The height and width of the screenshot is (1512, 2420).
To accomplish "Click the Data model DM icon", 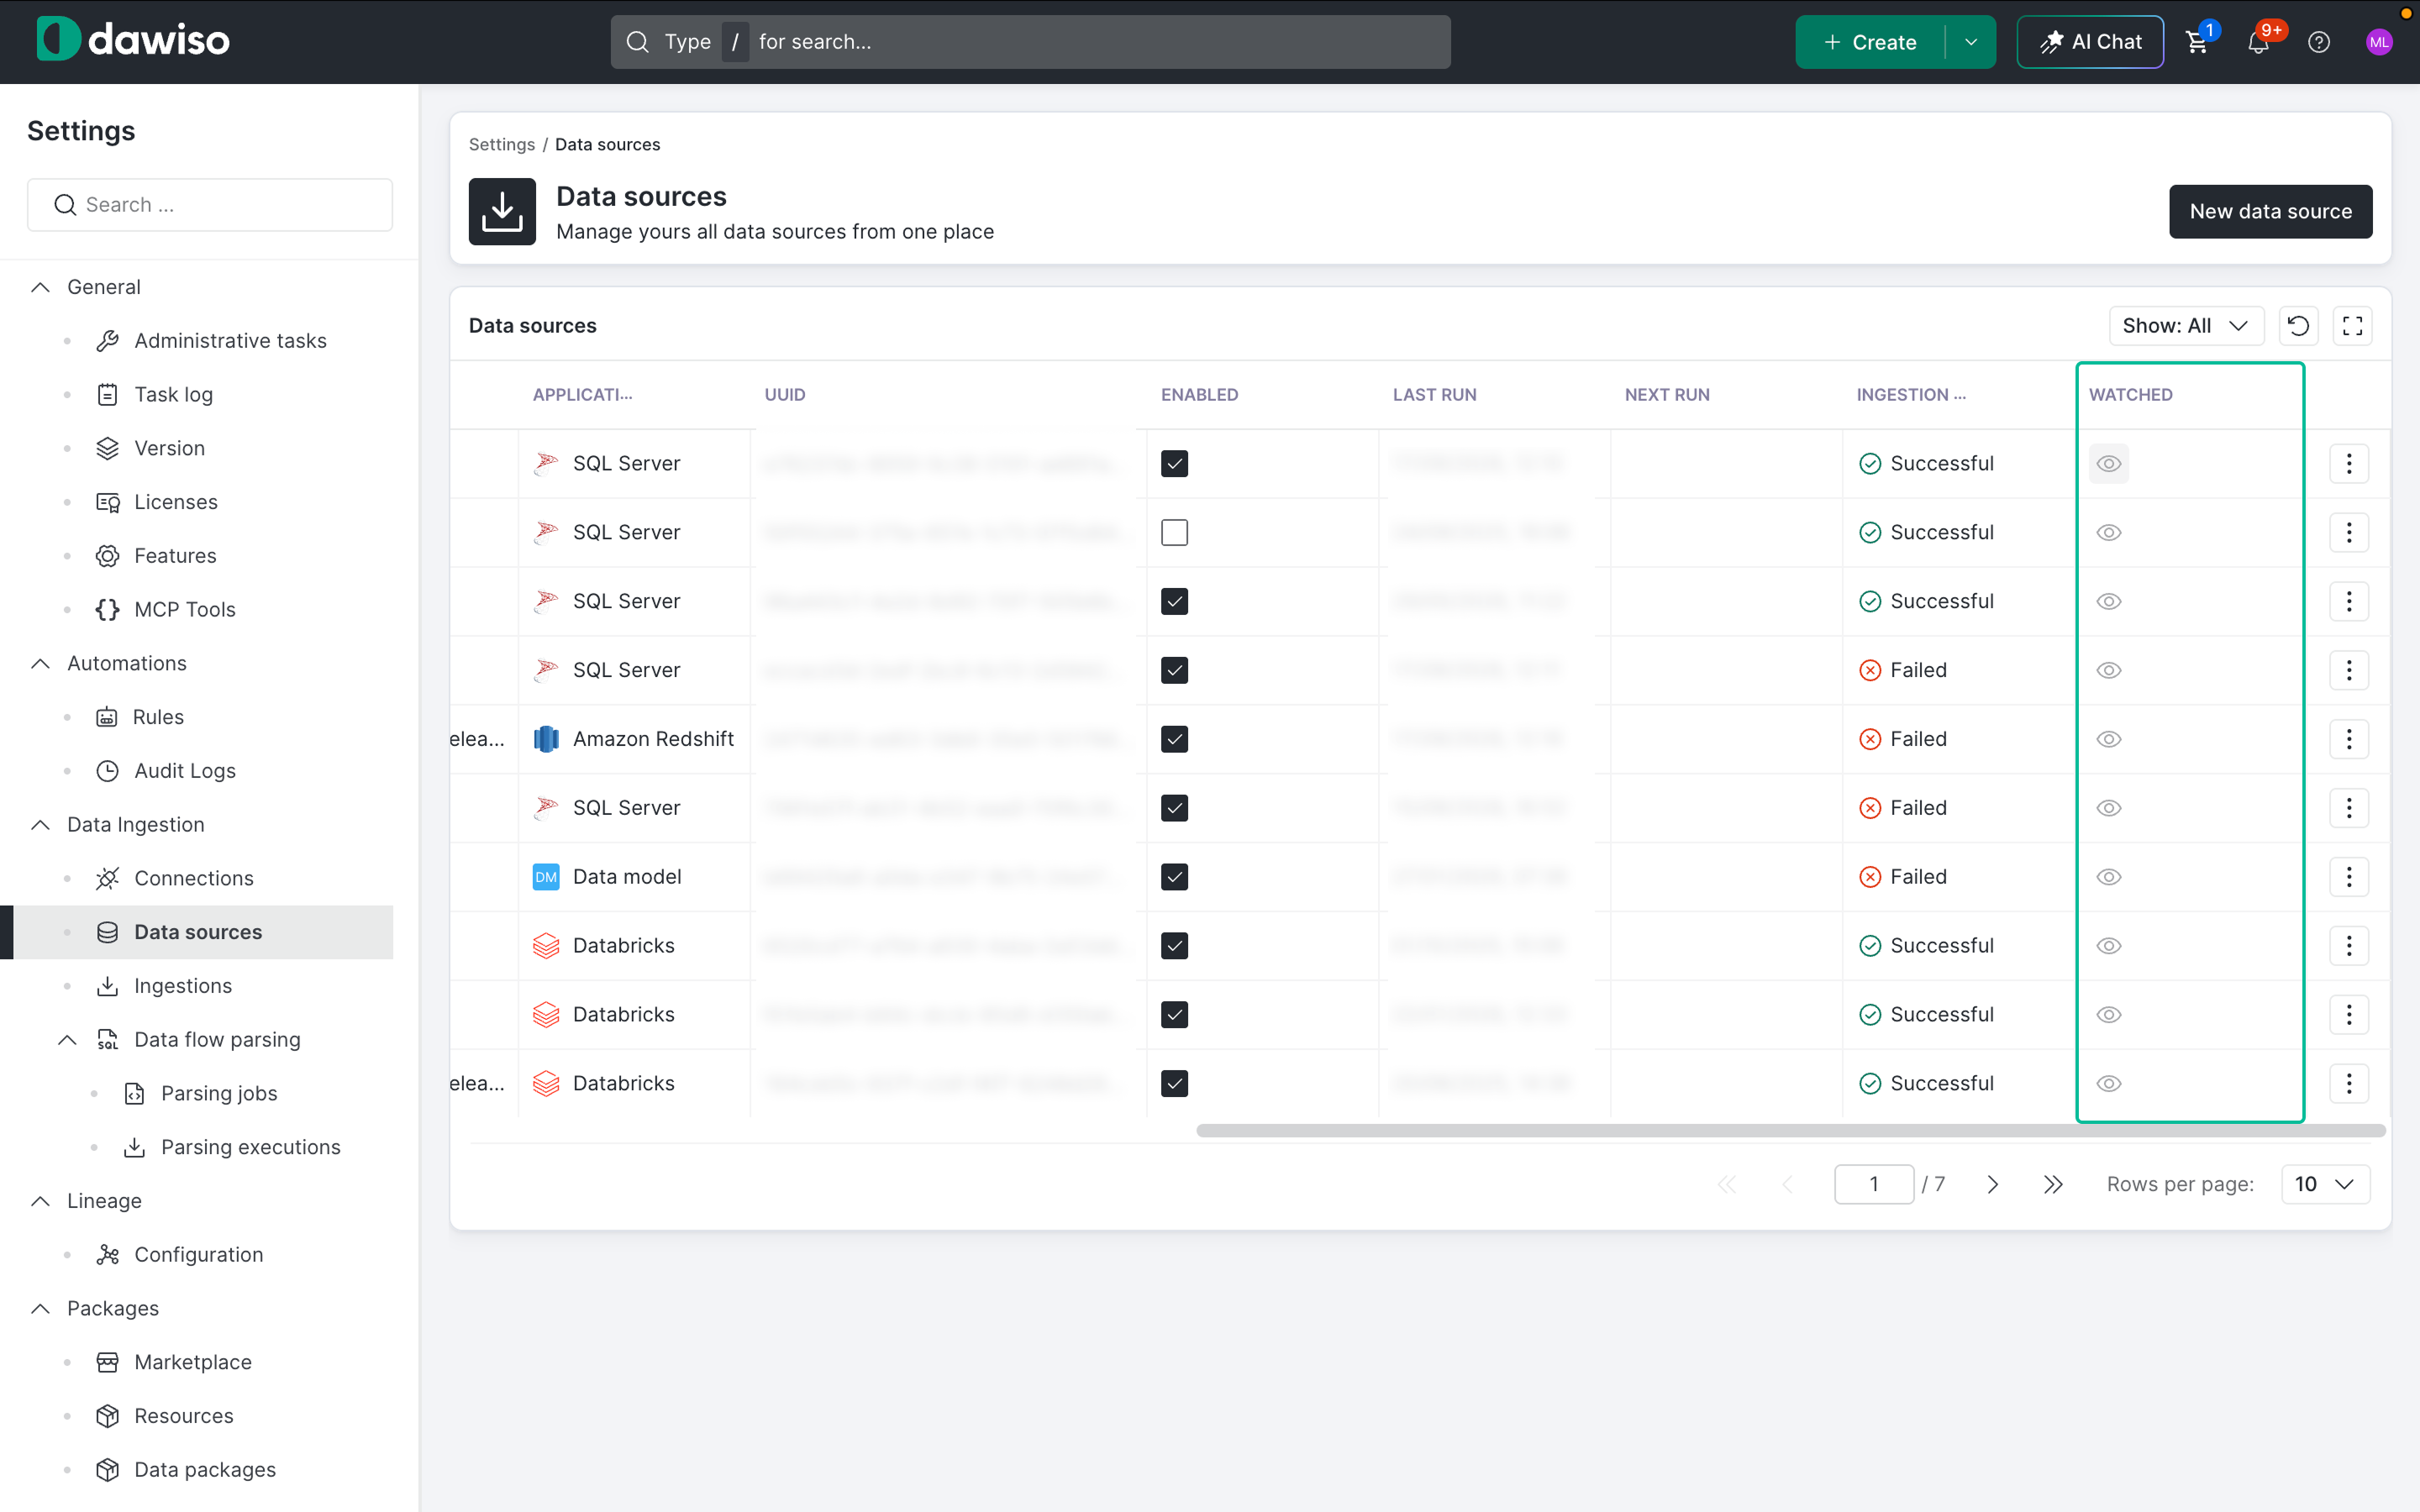I will [x=546, y=877].
